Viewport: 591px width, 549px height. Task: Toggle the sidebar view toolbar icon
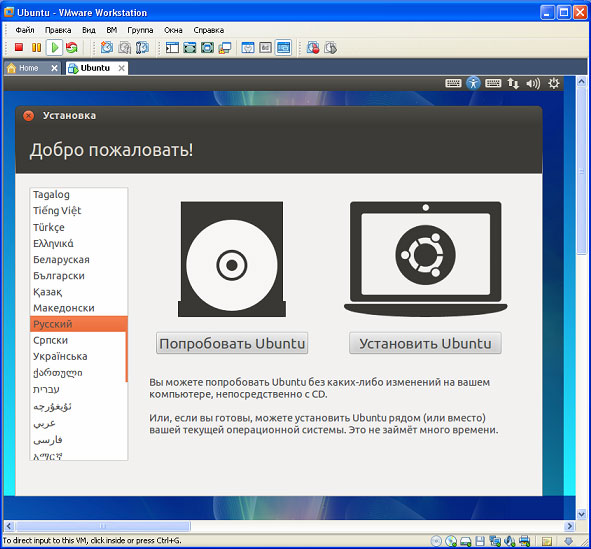click(172, 47)
